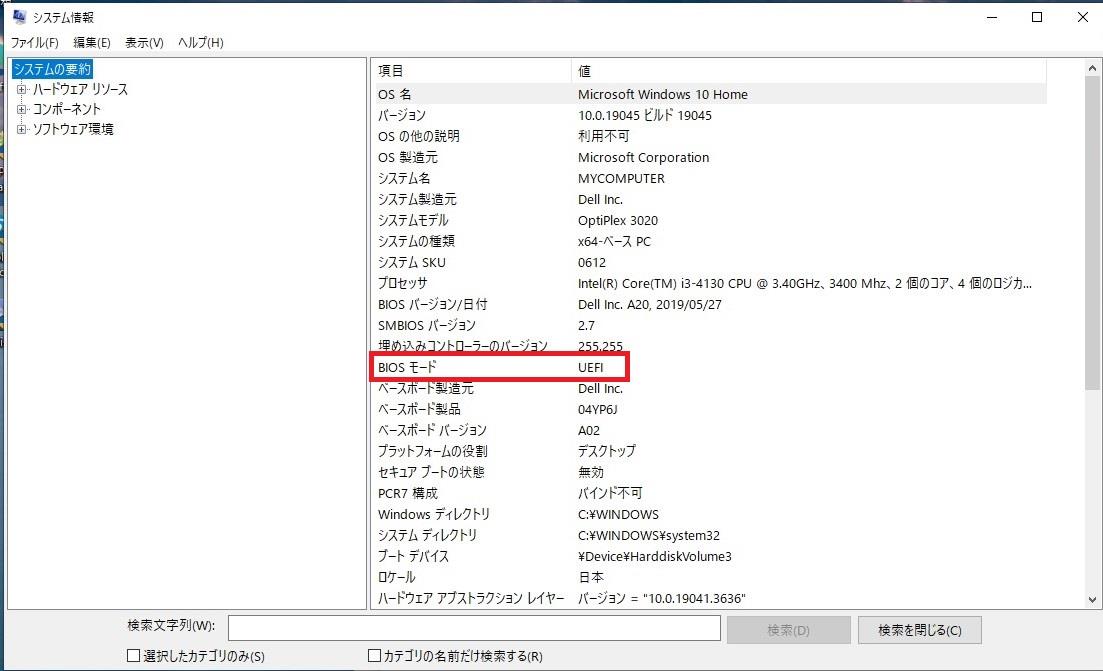Viewport: 1103px width, 671px height.
Task: Select the システム SKU row
Action: pyautogui.click(x=709, y=262)
